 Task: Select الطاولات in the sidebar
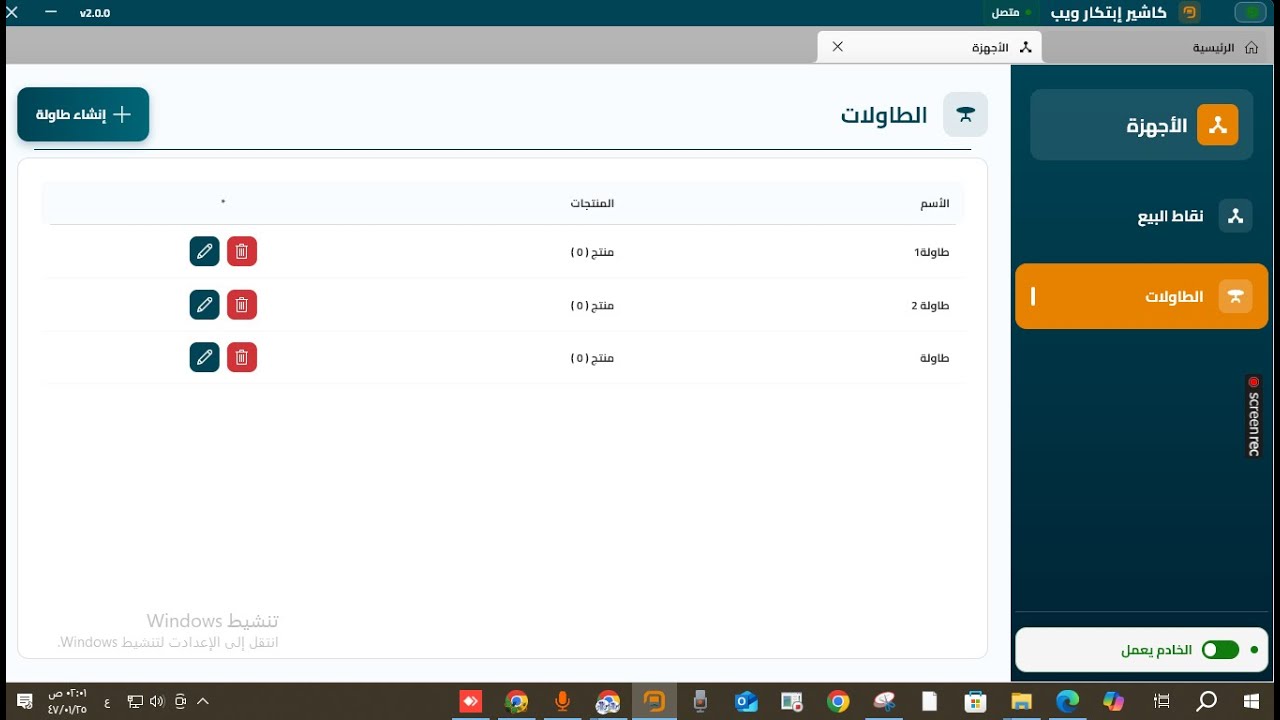coord(1141,296)
